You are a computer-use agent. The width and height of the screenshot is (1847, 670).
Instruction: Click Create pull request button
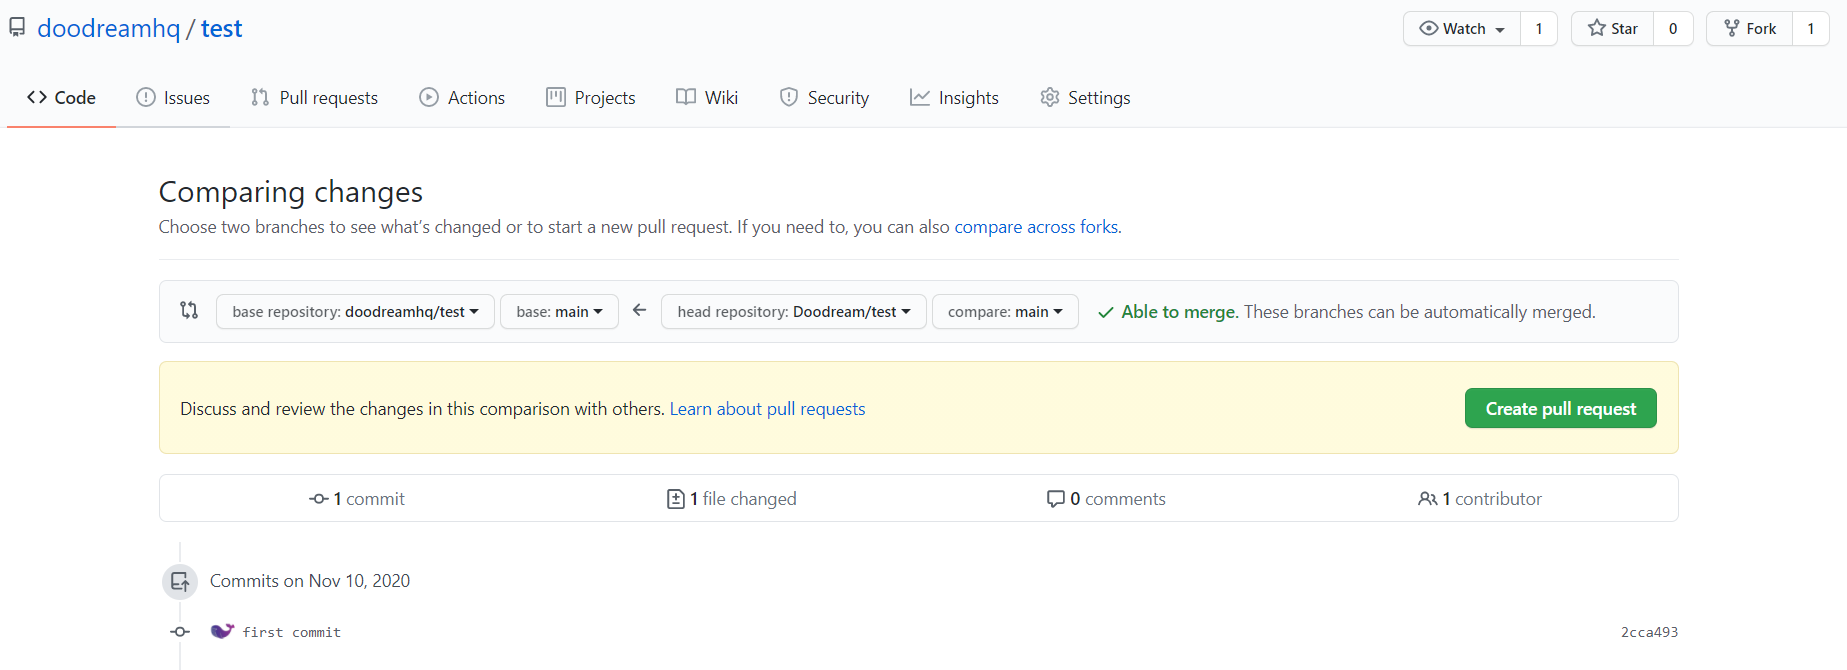click(1560, 408)
